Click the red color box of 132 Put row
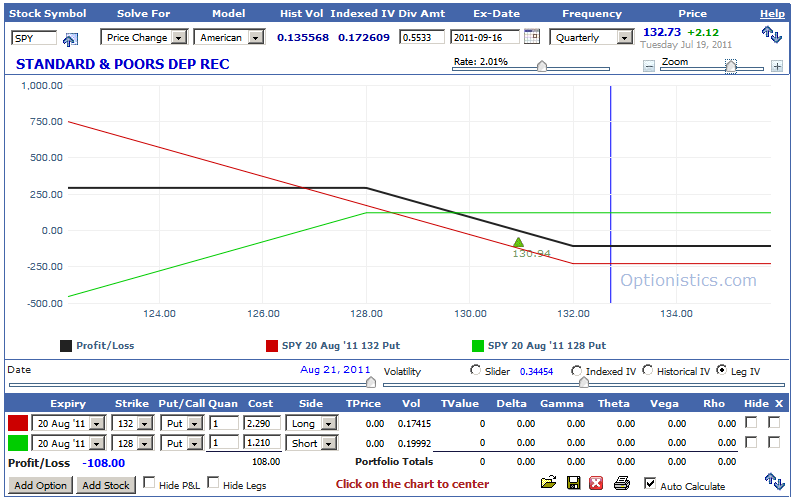The image size is (794, 500). point(18,423)
